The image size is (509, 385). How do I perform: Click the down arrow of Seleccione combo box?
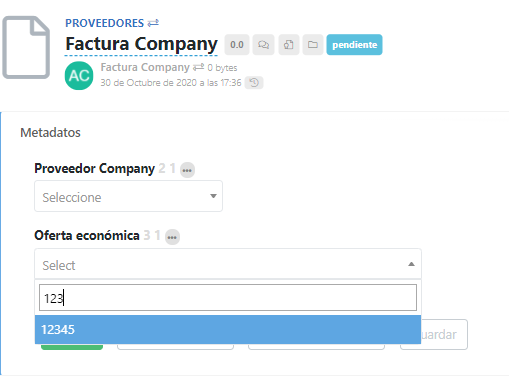[x=213, y=196]
